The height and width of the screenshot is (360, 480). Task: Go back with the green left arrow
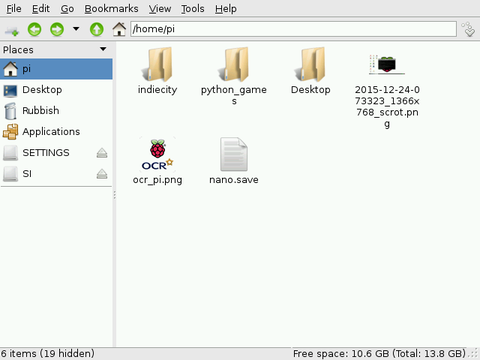[34, 29]
